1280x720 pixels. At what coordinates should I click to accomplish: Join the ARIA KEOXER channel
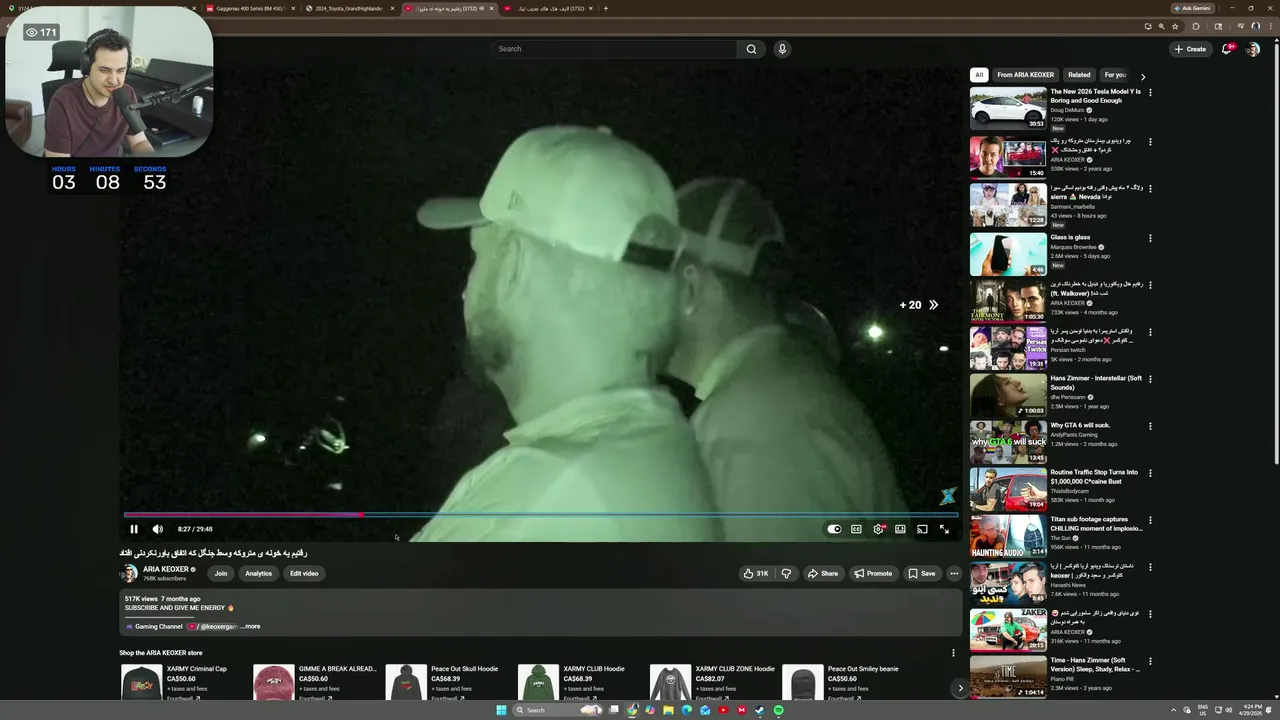(x=221, y=573)
